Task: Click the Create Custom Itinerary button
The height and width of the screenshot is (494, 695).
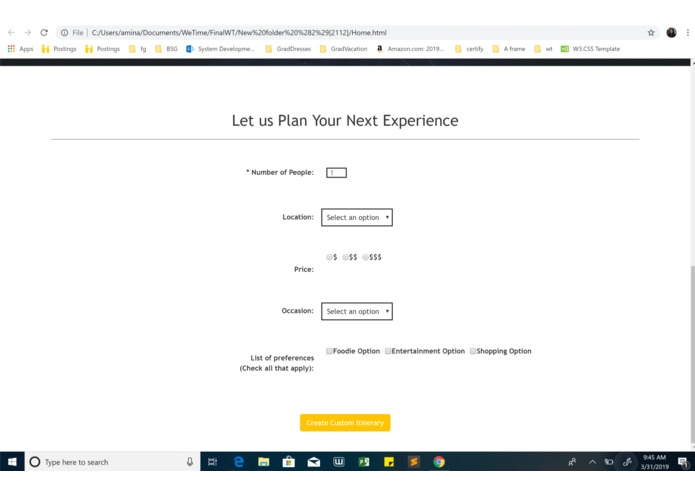Action: pos(345,423)
